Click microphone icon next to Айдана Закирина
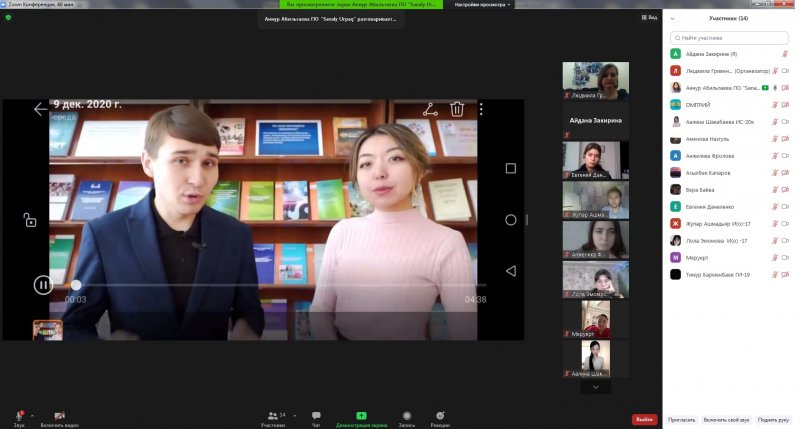This screenshot has height=429, width=800. [x=785, y=54]
